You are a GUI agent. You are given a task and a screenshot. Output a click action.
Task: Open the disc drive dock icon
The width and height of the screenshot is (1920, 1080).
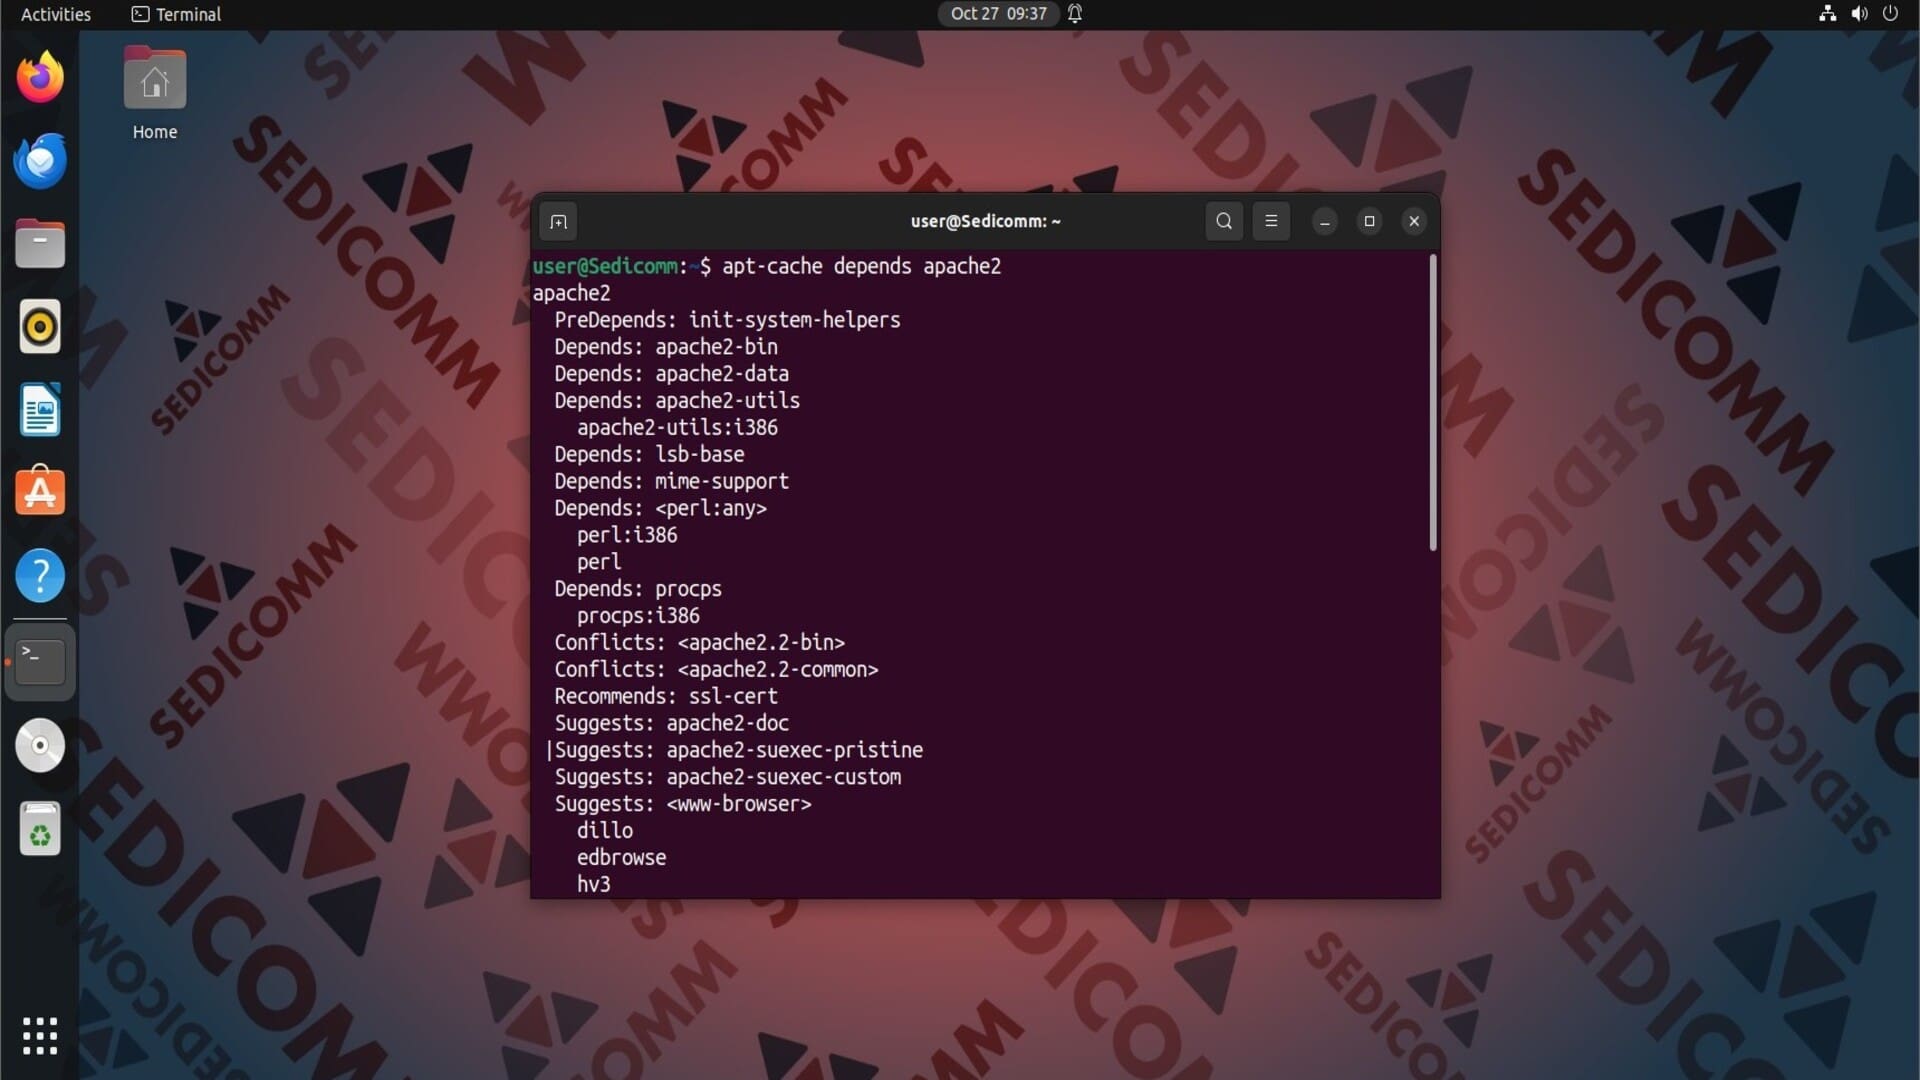(x=40, y=745)
